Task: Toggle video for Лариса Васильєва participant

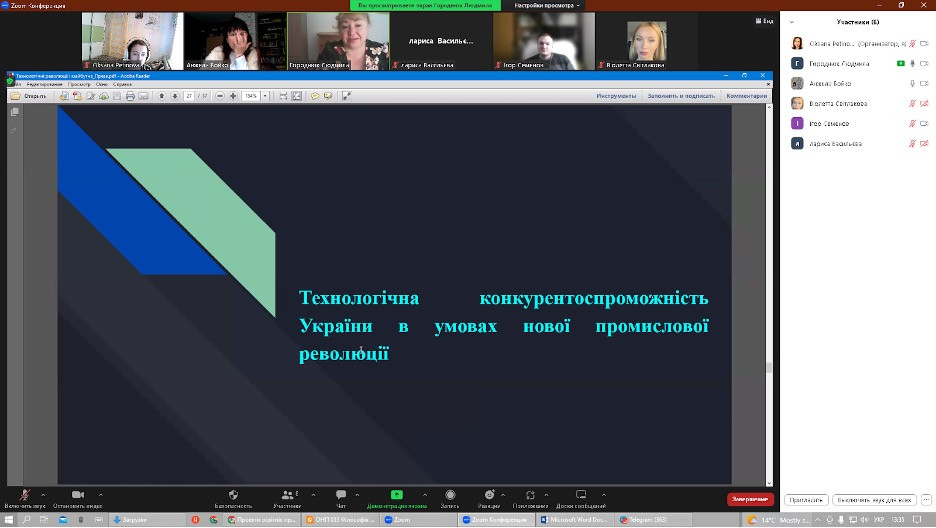Action: click(924, 143)
